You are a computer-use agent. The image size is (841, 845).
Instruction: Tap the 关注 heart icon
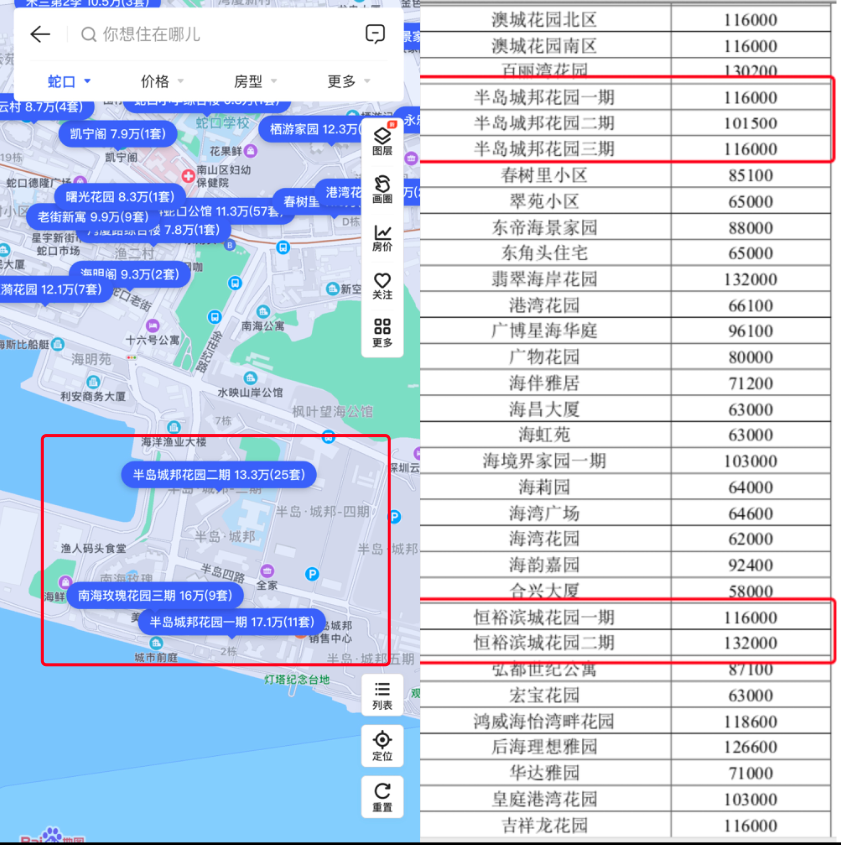coord(383,286)
